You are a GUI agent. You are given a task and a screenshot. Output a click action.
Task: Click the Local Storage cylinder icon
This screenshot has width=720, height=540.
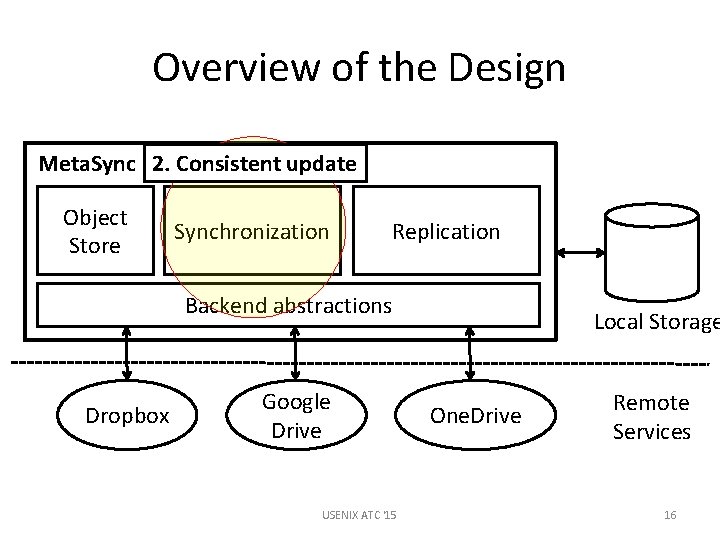pos(652,252)
